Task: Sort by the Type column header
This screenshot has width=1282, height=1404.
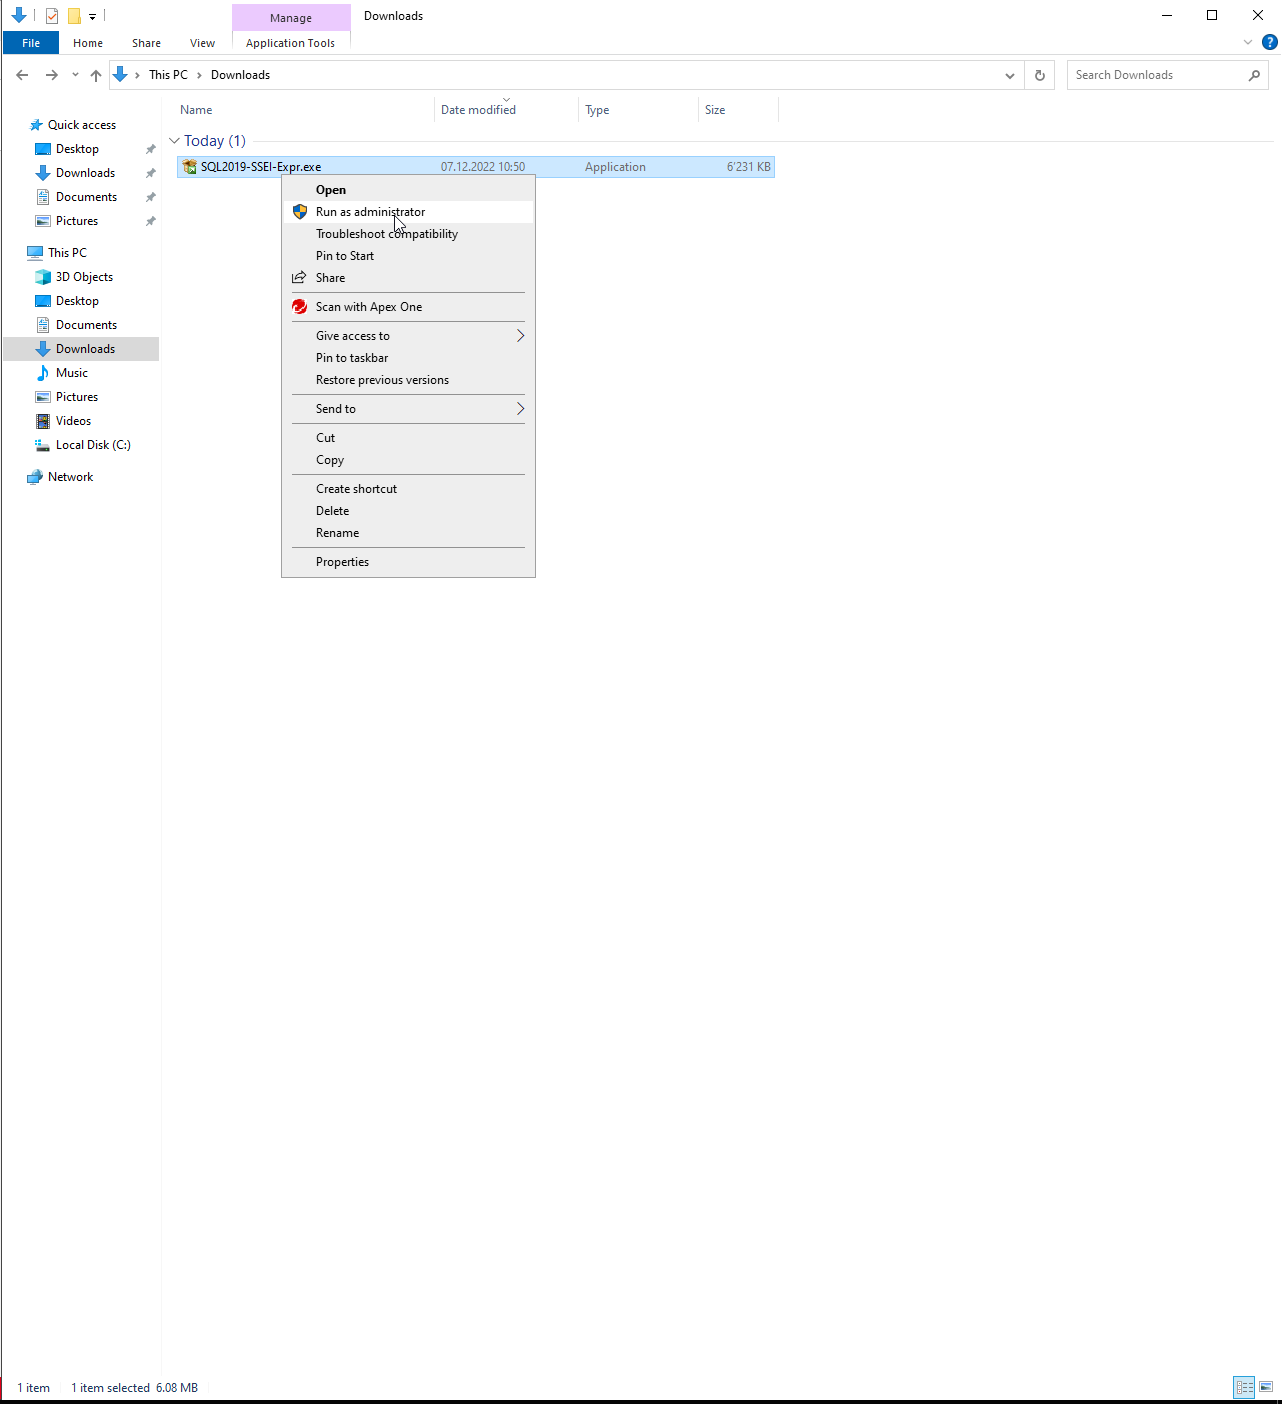Action: 597,110
